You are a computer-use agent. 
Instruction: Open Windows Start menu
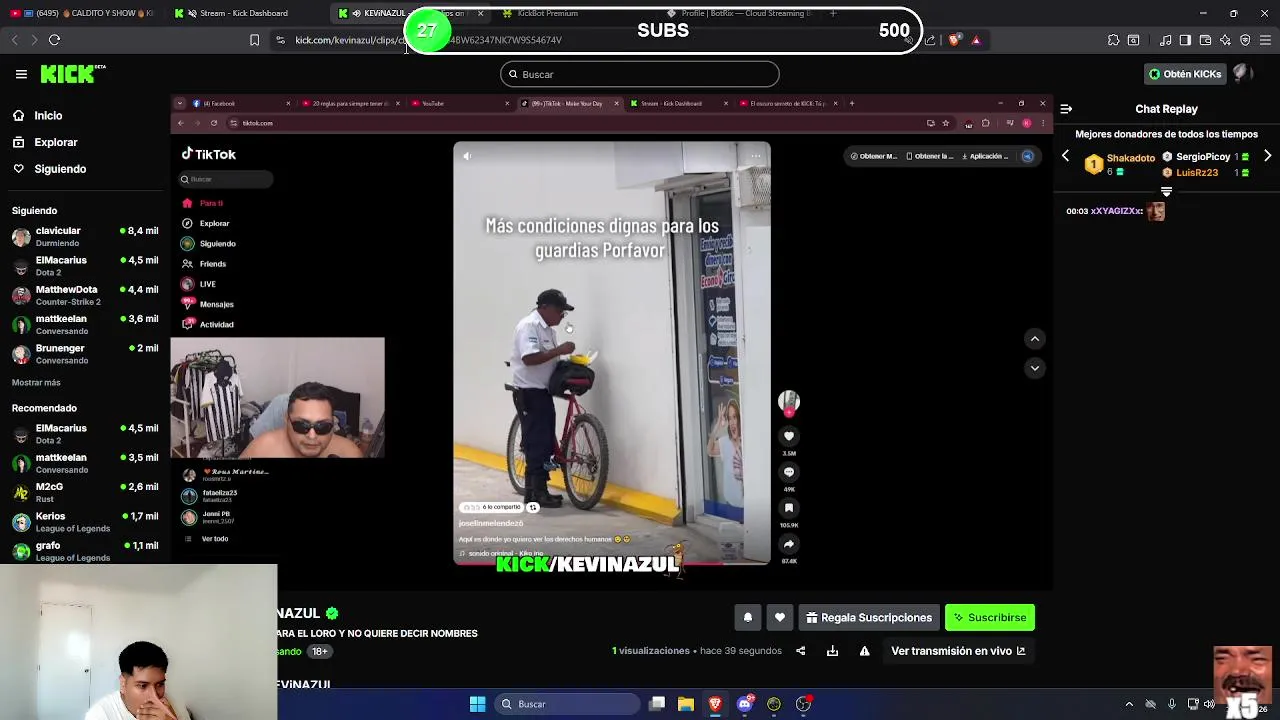477,704
